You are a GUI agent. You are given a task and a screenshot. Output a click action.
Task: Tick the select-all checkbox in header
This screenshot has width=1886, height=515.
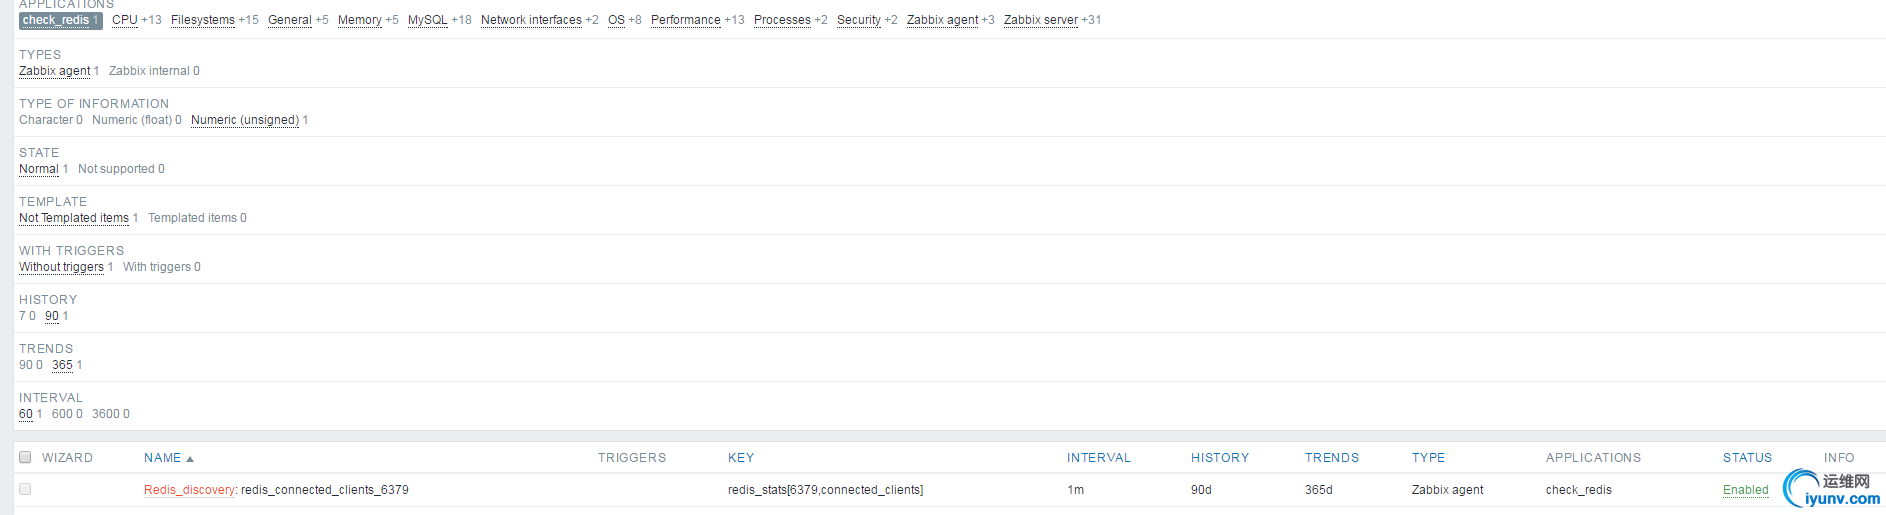(25, 457)
